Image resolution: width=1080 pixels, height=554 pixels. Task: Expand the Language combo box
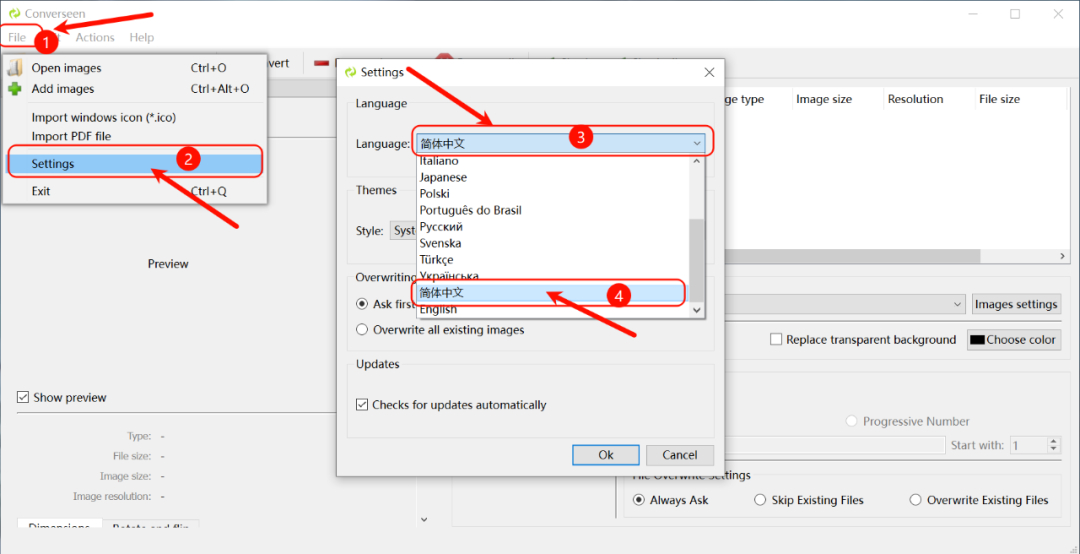(561, 143)
